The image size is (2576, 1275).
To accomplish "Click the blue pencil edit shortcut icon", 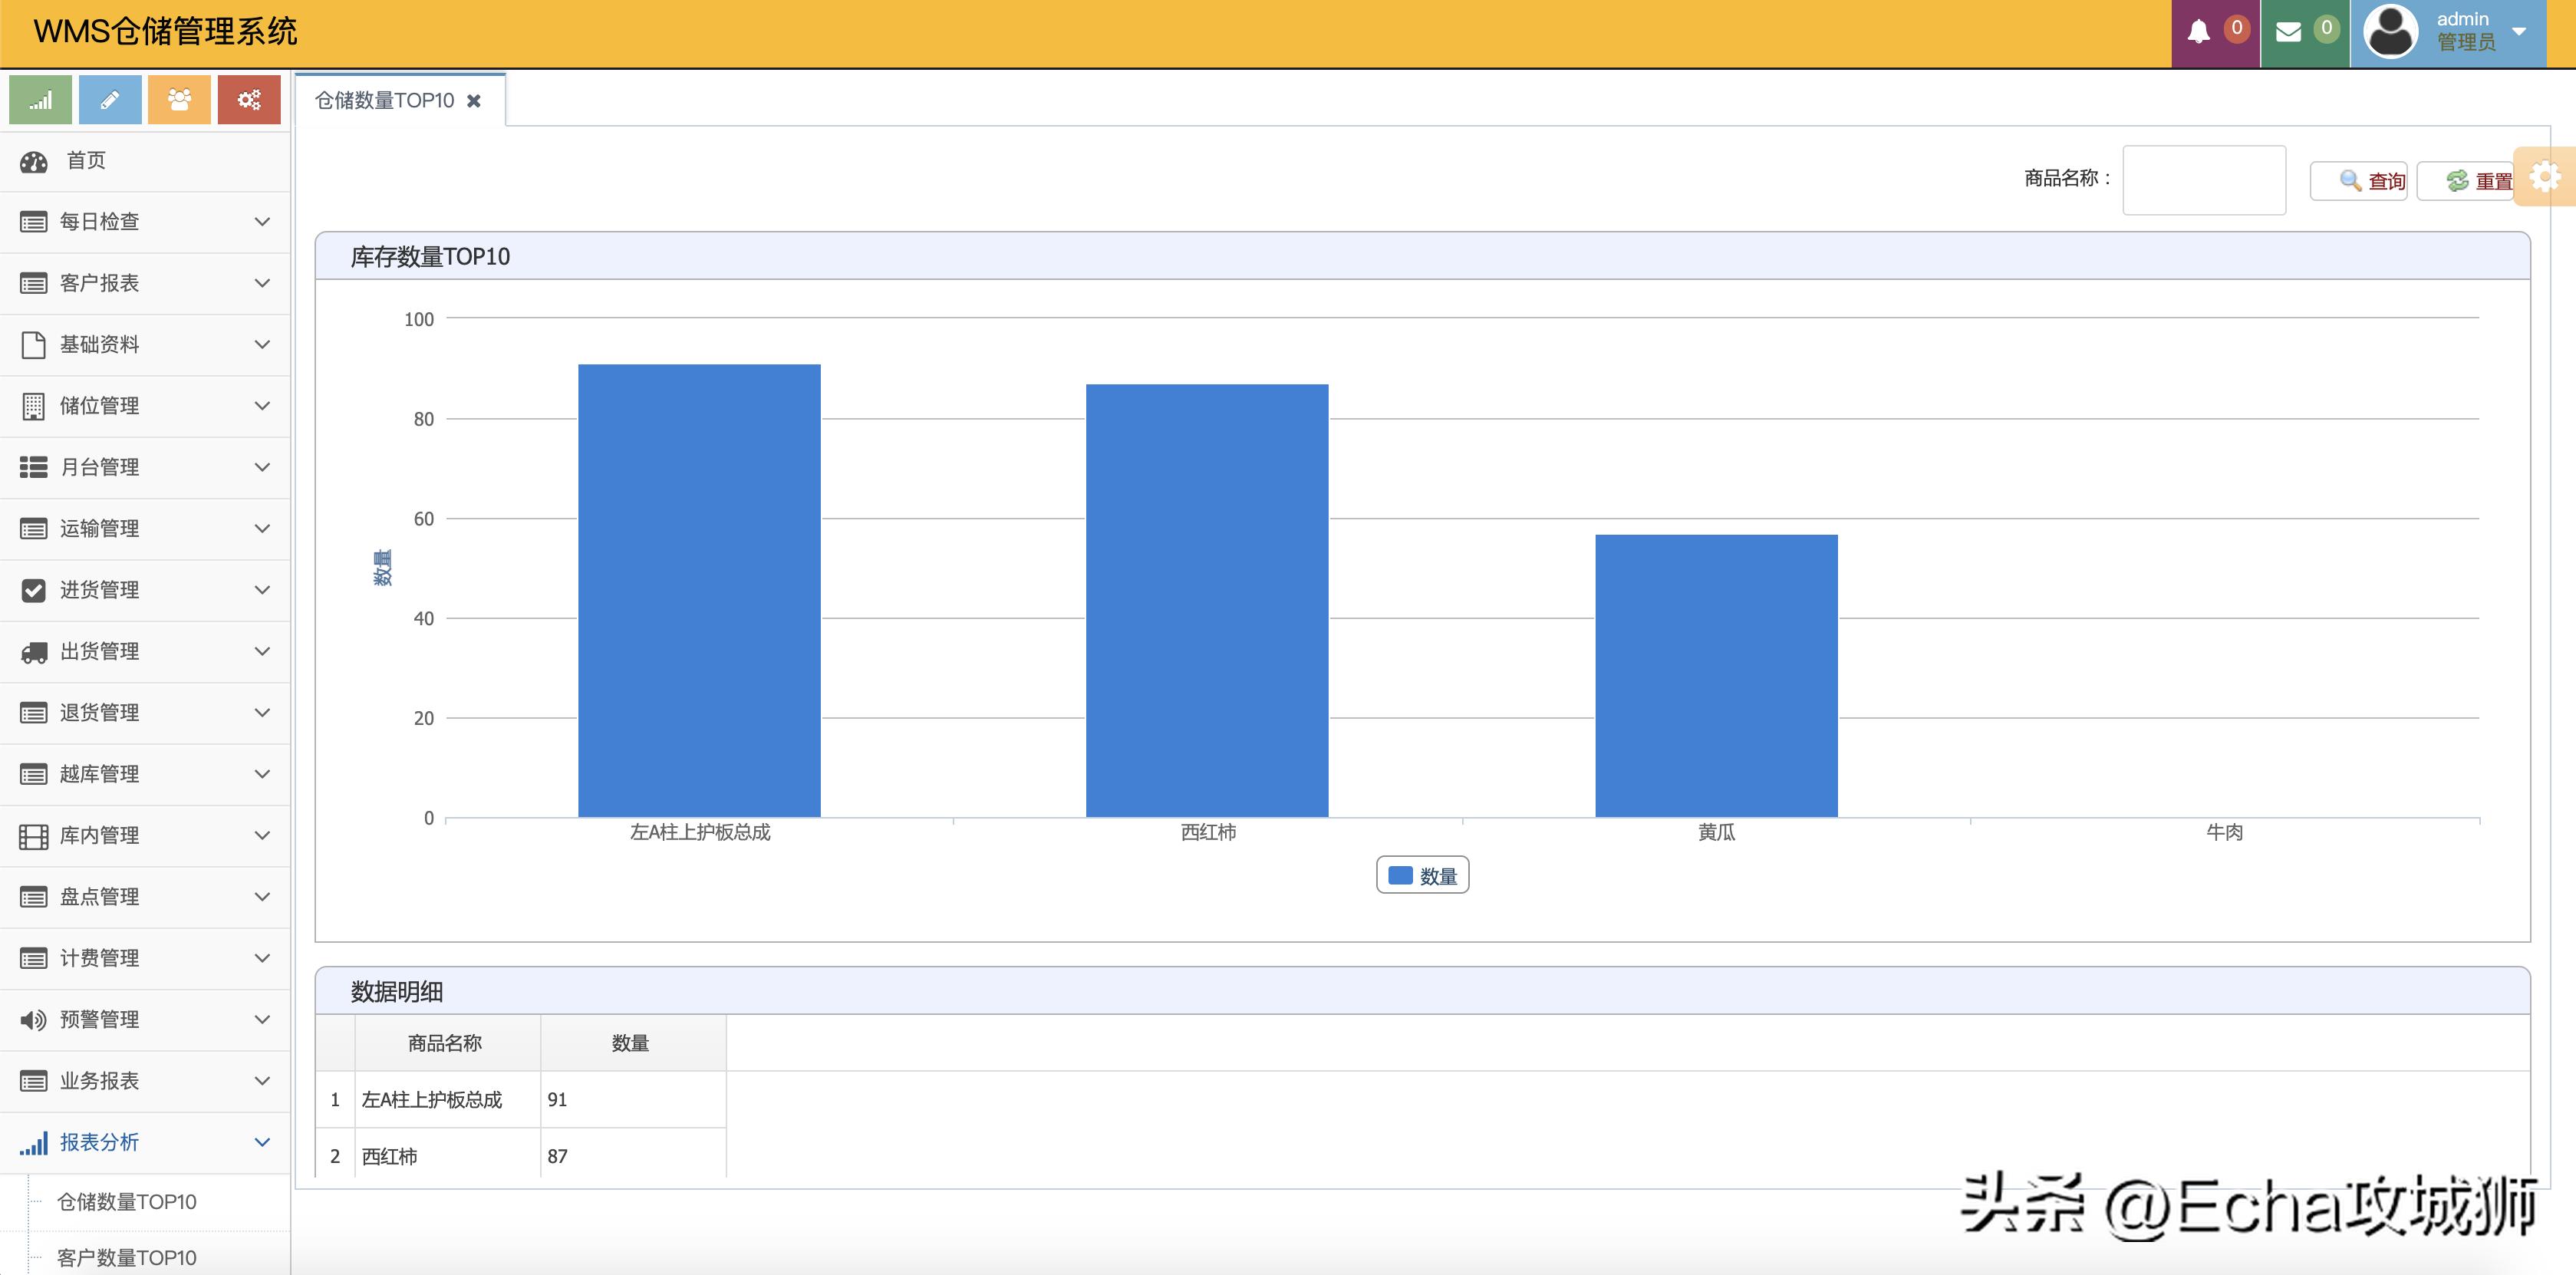I will [110, 100].
